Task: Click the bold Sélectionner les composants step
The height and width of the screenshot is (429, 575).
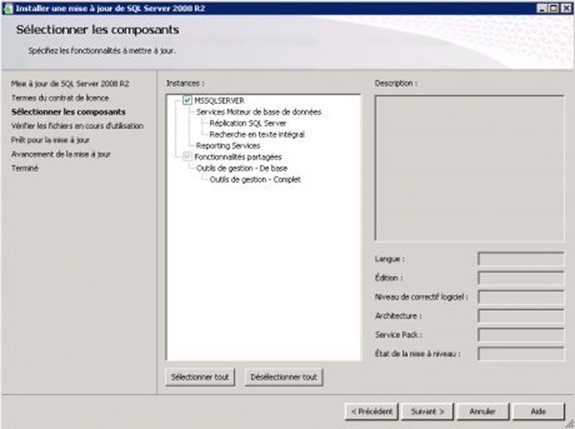Action: coord(69,112)
